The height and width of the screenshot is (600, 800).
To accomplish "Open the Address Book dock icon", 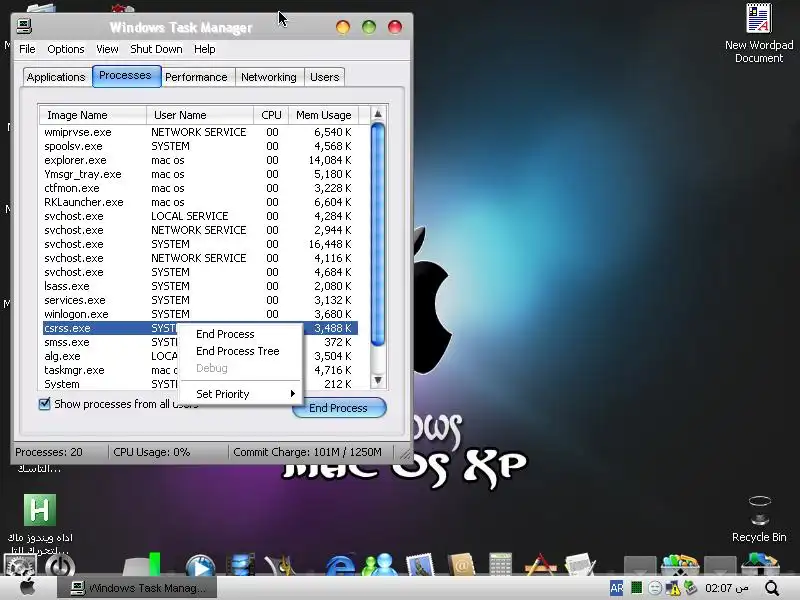I will click(x=461, y=565).
